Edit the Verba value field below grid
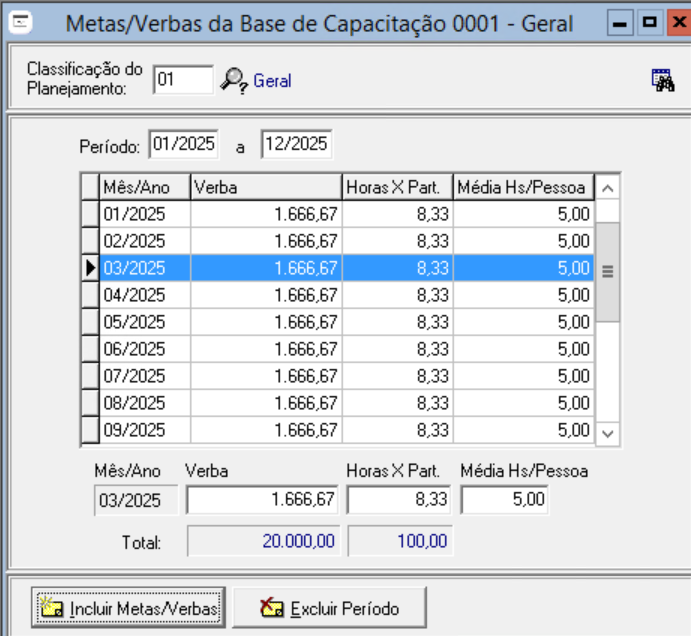691x636 pixels. (x=262, y=499)
